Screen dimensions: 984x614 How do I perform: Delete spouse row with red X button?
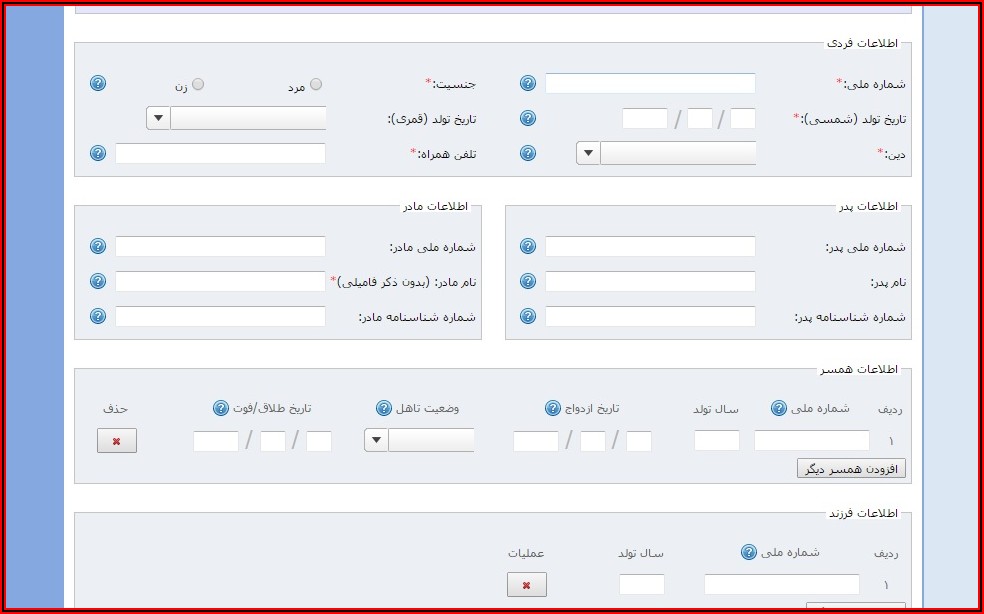click(x=117, y=441)
